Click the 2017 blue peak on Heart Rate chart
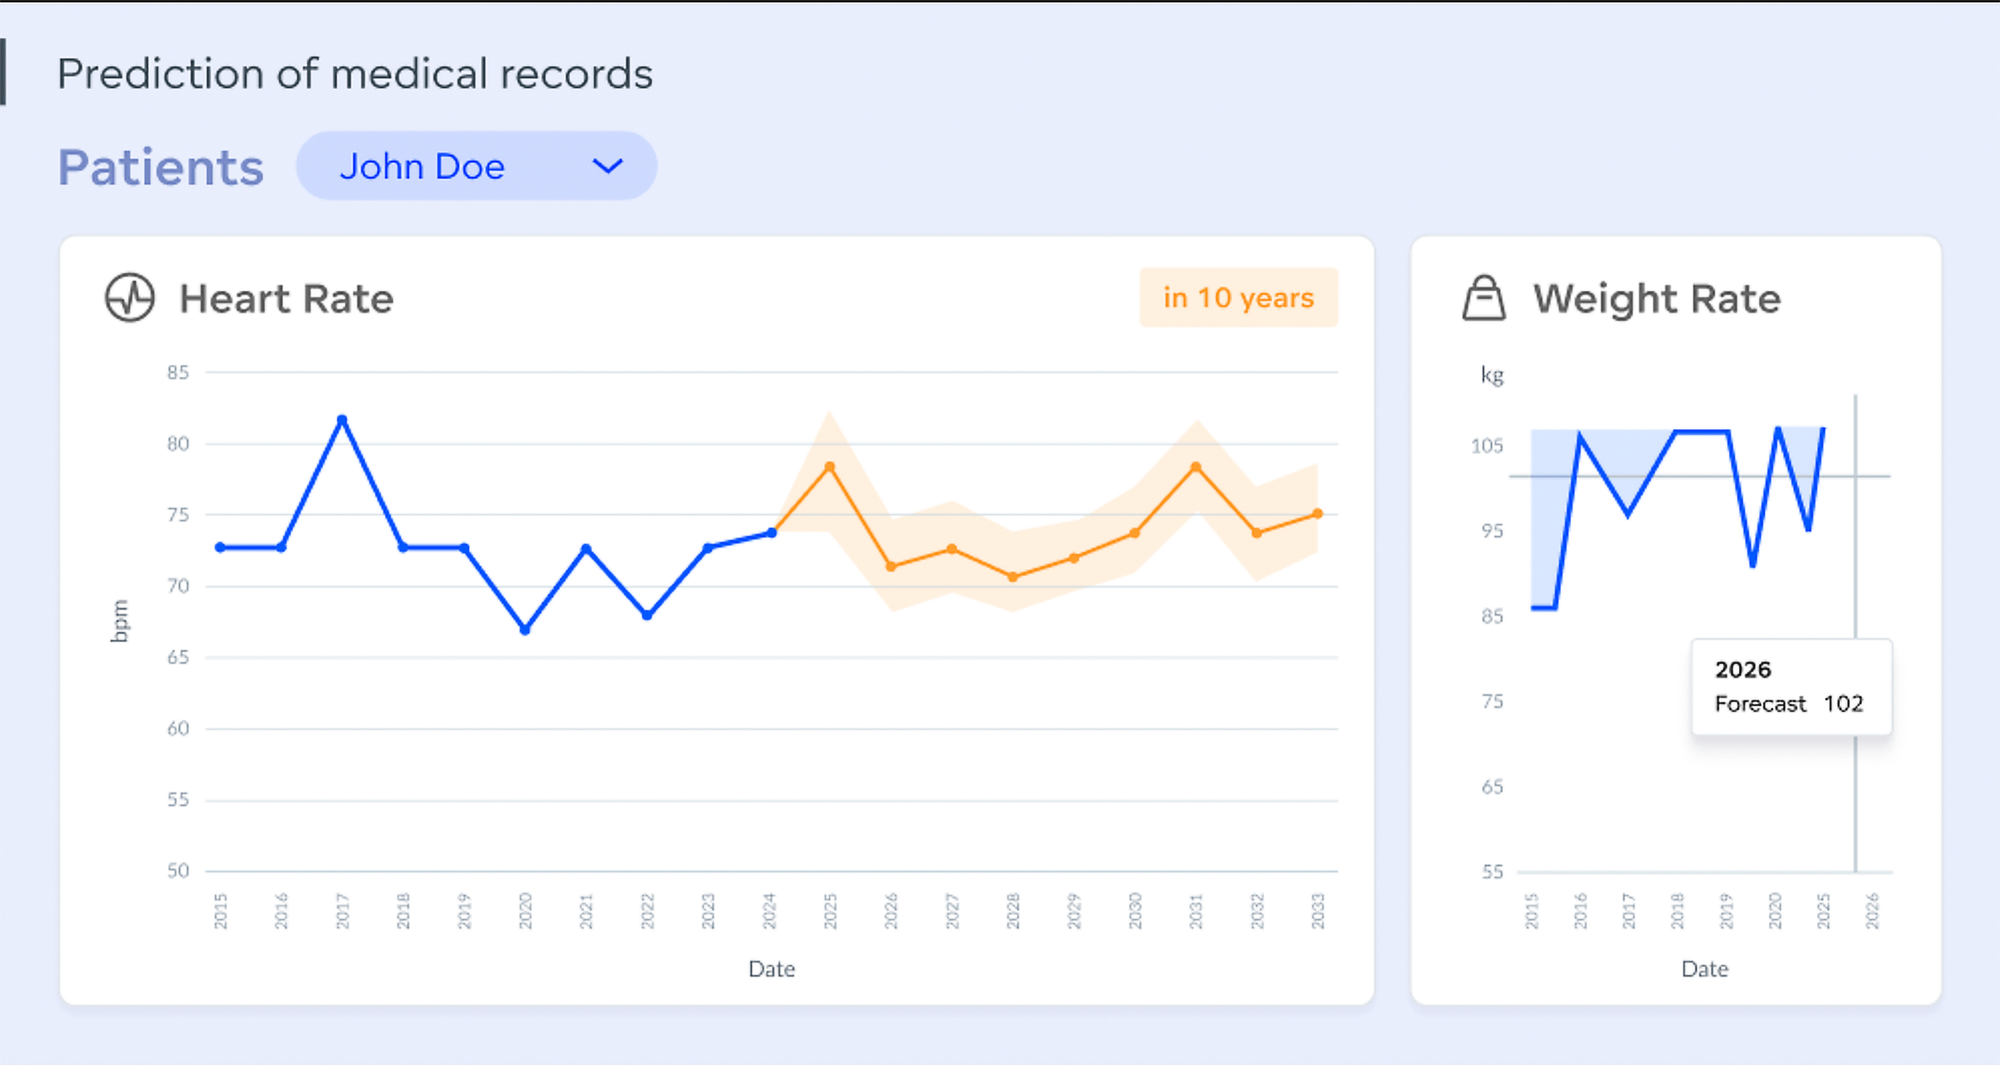 click(x=341, y=420)
